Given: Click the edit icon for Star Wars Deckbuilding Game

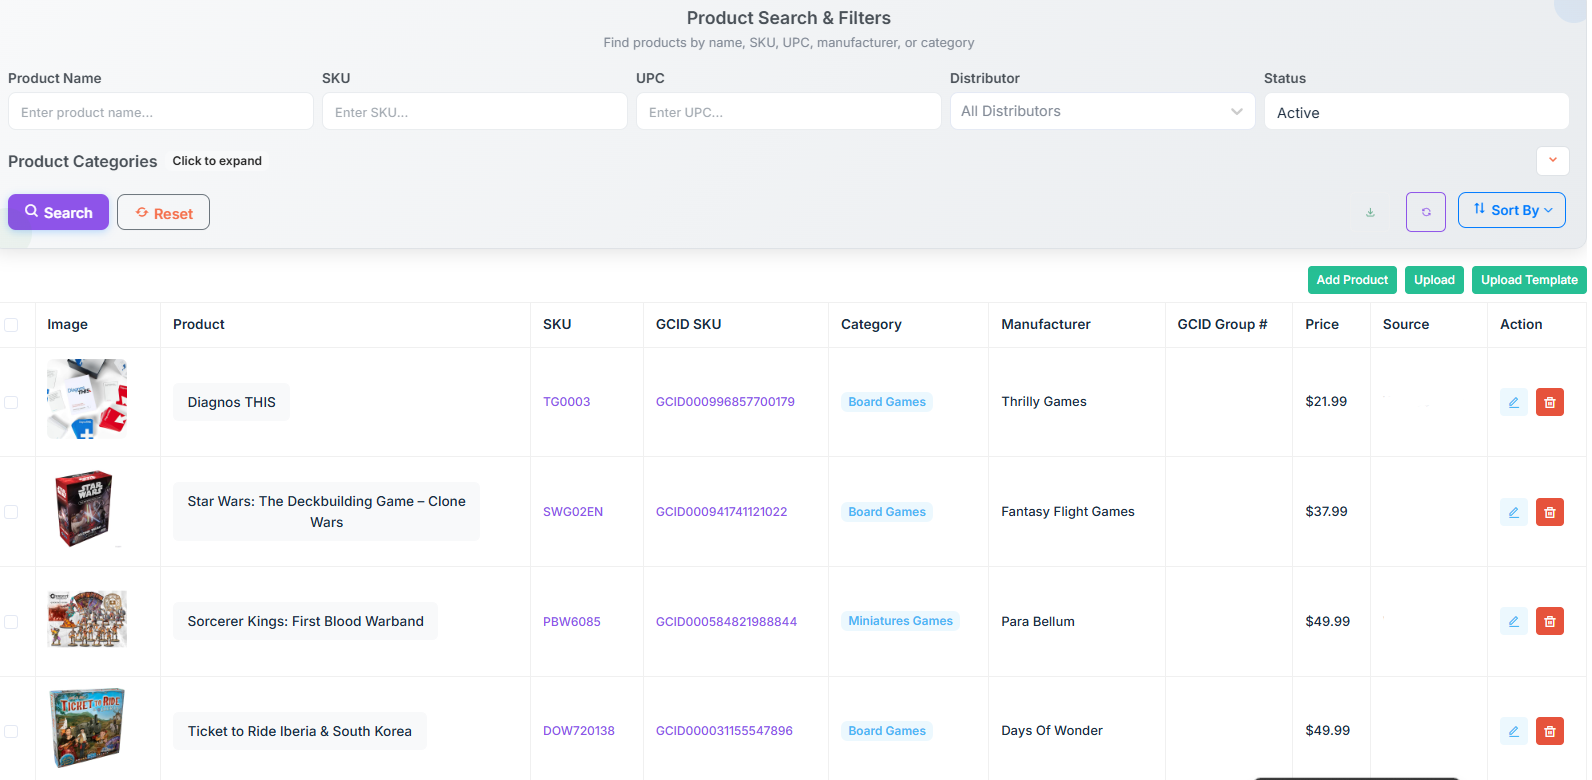Looking at the screenshot, I should click(1513, 512).
